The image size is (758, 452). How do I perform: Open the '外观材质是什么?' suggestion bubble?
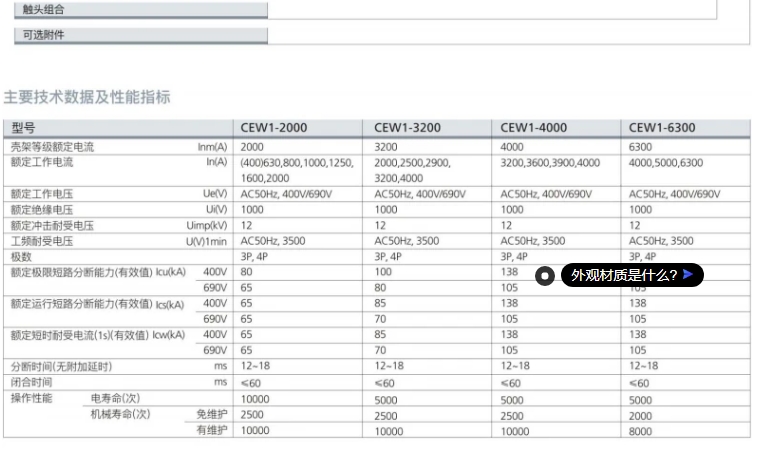click(x=632, y=275)
